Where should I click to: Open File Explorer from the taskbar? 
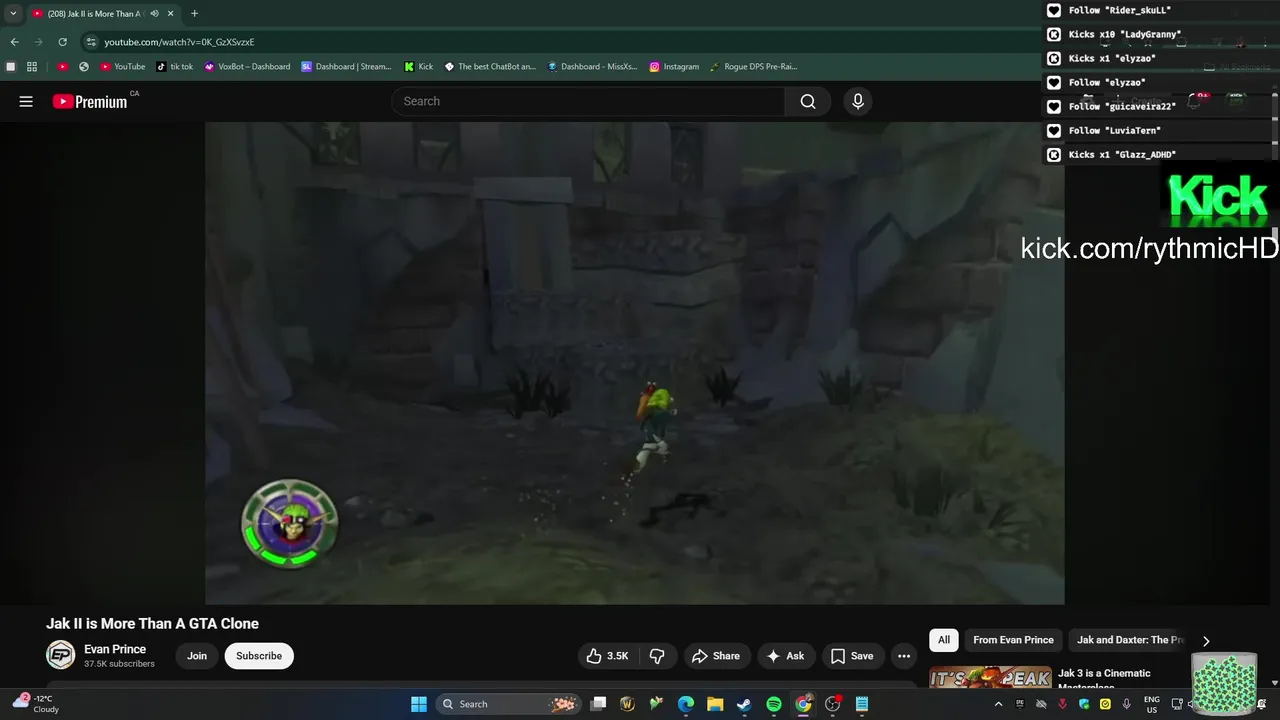point(715,704)
